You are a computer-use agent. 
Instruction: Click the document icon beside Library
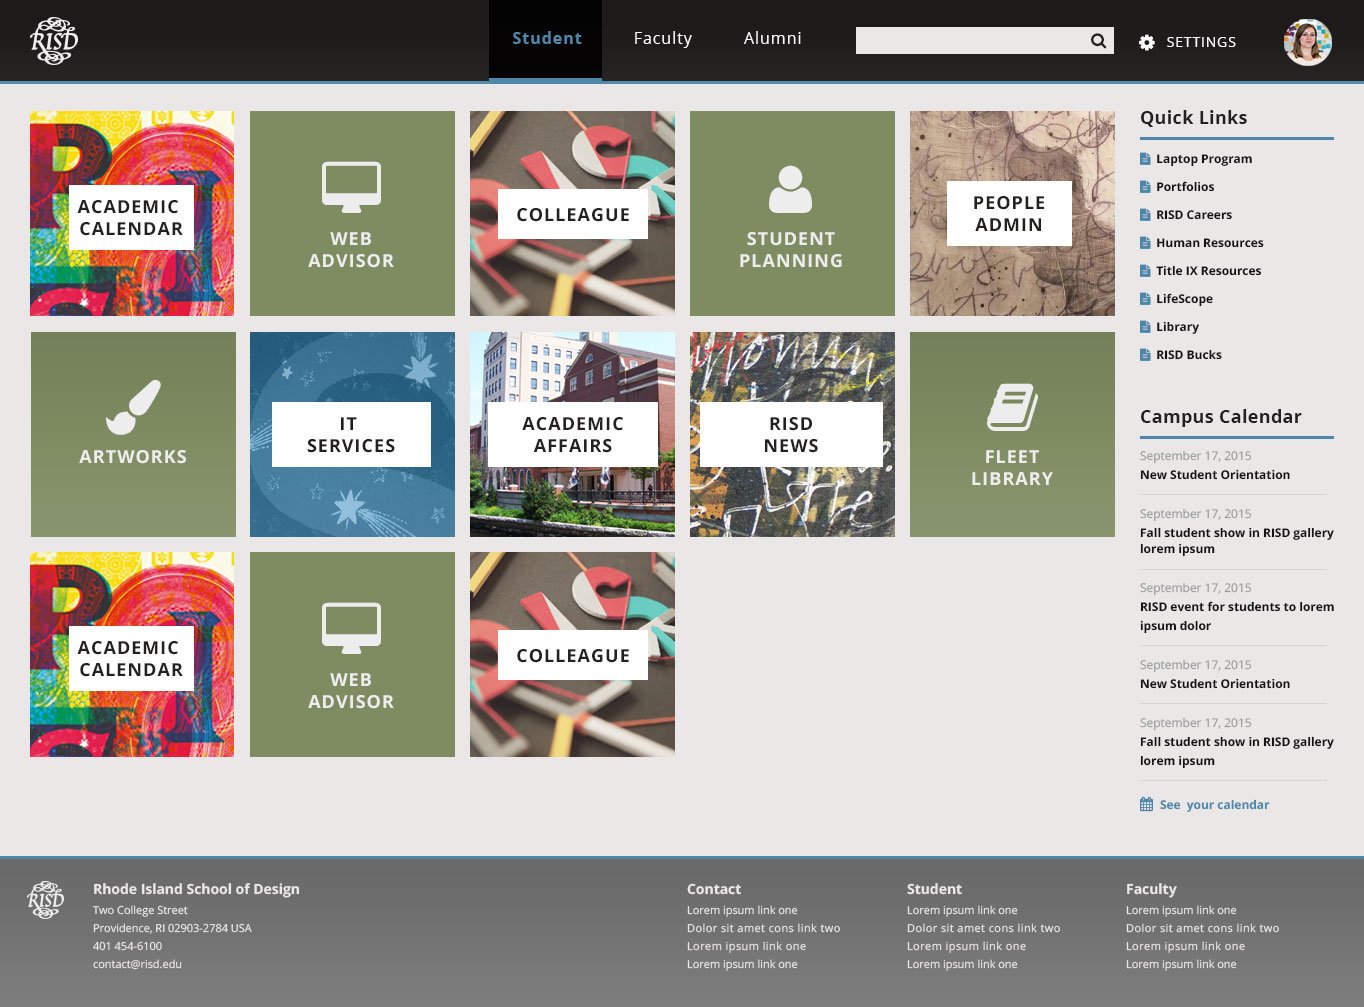coord(1146,327)
